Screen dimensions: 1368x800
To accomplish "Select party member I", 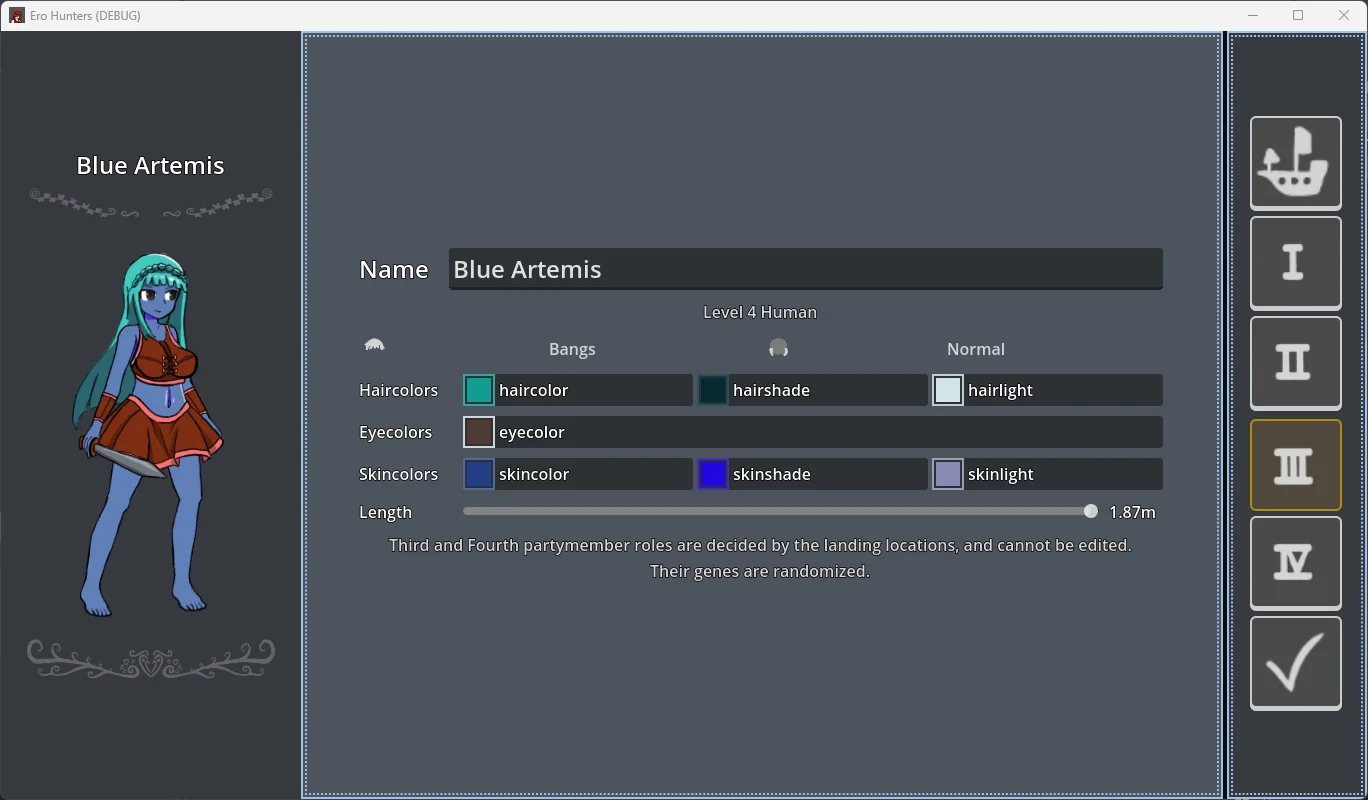I will [x=1295, y=263].
